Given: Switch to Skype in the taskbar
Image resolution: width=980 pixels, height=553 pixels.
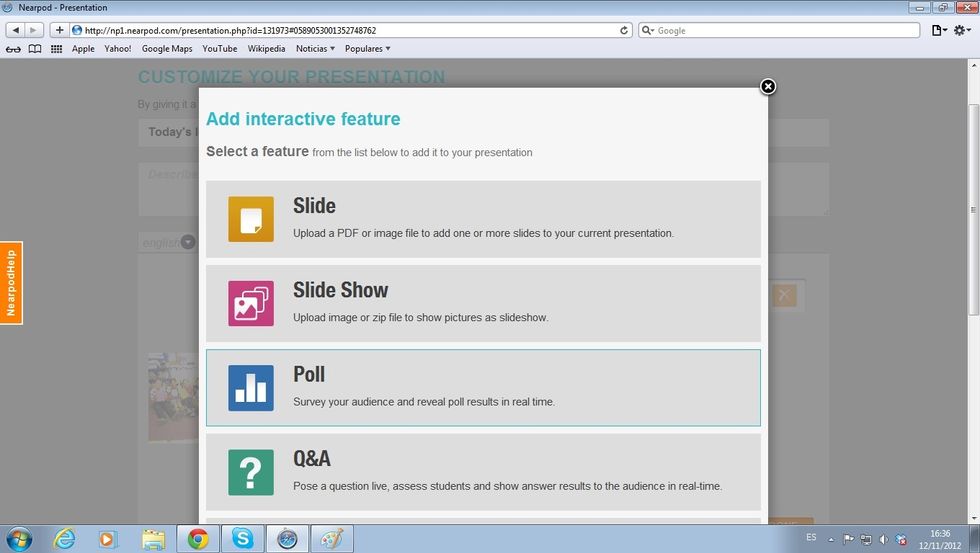Looking at the screenshot, I should 242,539.
